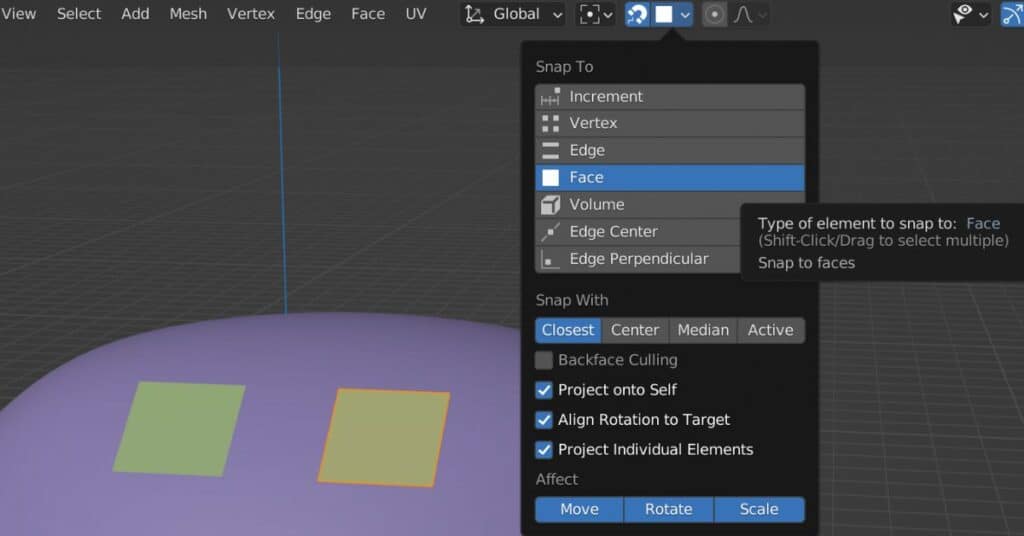
Task: Set Snap With to Median
Action: pyautogui.click(x=703, y=330)
